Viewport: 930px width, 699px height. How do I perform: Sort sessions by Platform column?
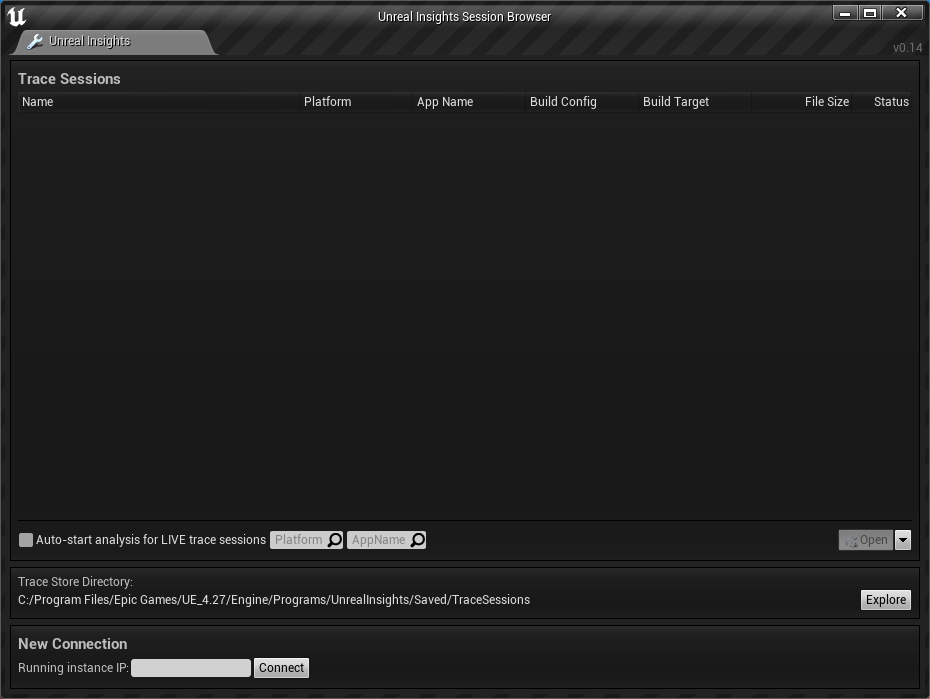(x=356, y=102)
